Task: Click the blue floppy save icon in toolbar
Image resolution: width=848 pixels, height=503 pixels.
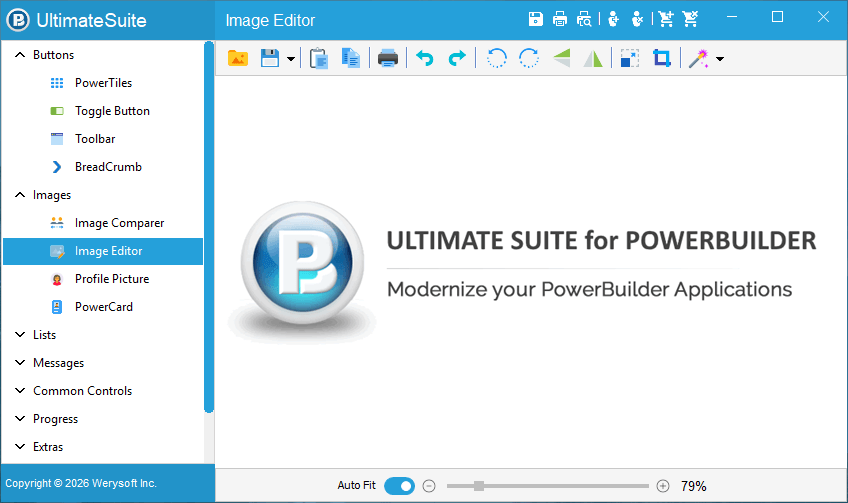Action: click(x=270, y=58)
